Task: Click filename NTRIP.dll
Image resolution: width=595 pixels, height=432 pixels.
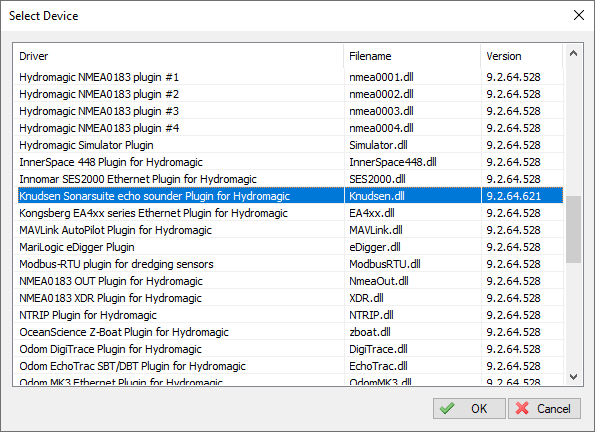Action: (371, 315)
